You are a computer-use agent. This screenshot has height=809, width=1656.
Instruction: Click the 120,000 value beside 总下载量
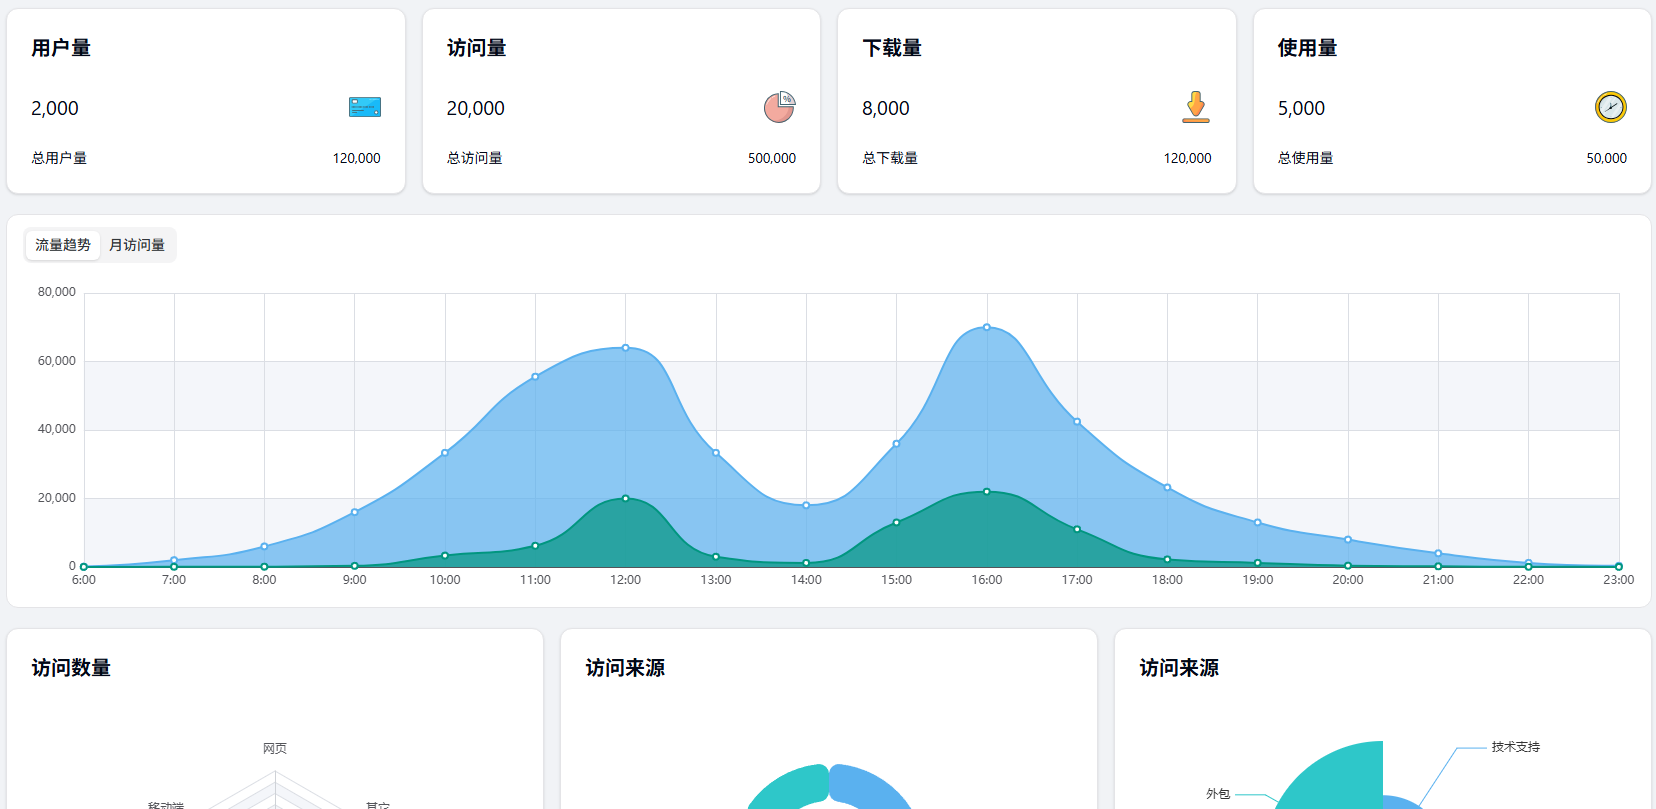click(x=1188, y=158)
